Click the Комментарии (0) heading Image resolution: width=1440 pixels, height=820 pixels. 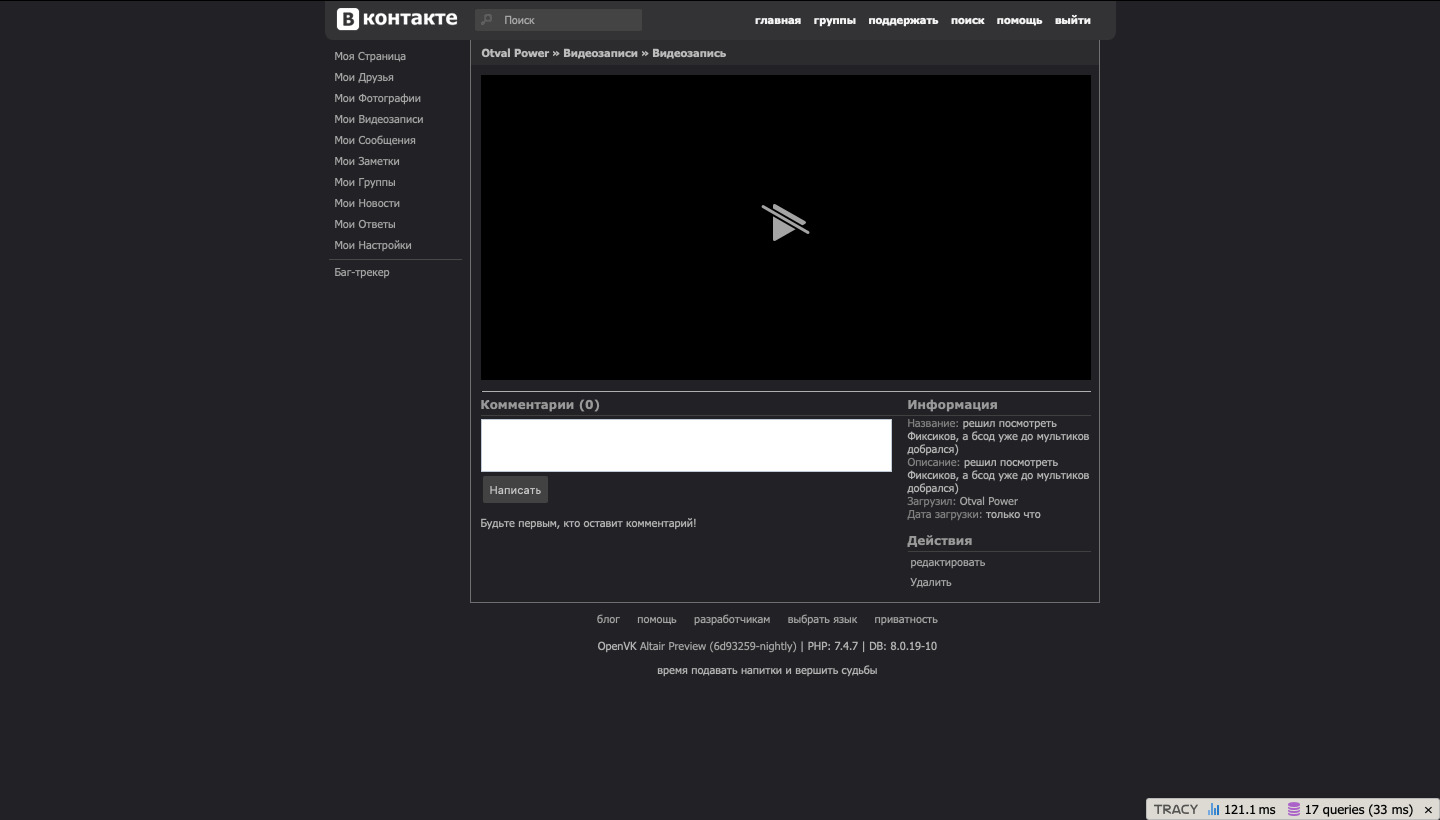point(540,405)
